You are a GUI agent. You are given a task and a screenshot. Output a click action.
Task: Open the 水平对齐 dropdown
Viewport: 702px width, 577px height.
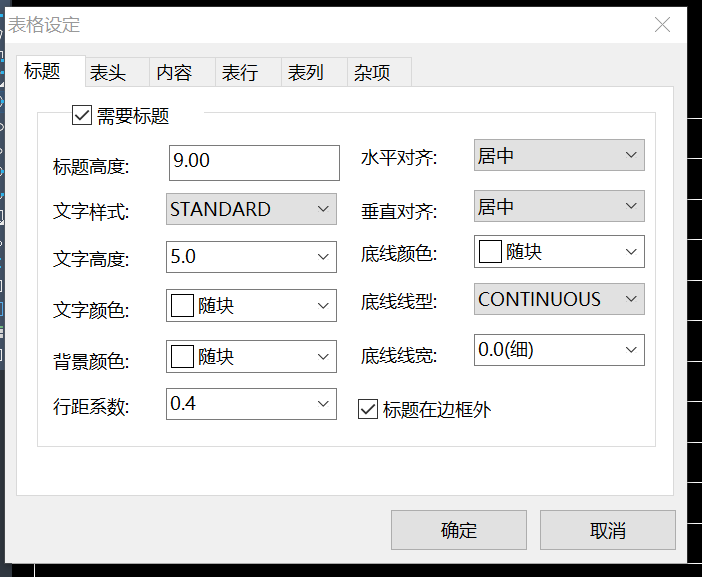pyautogui.click(x=559, y=155)
